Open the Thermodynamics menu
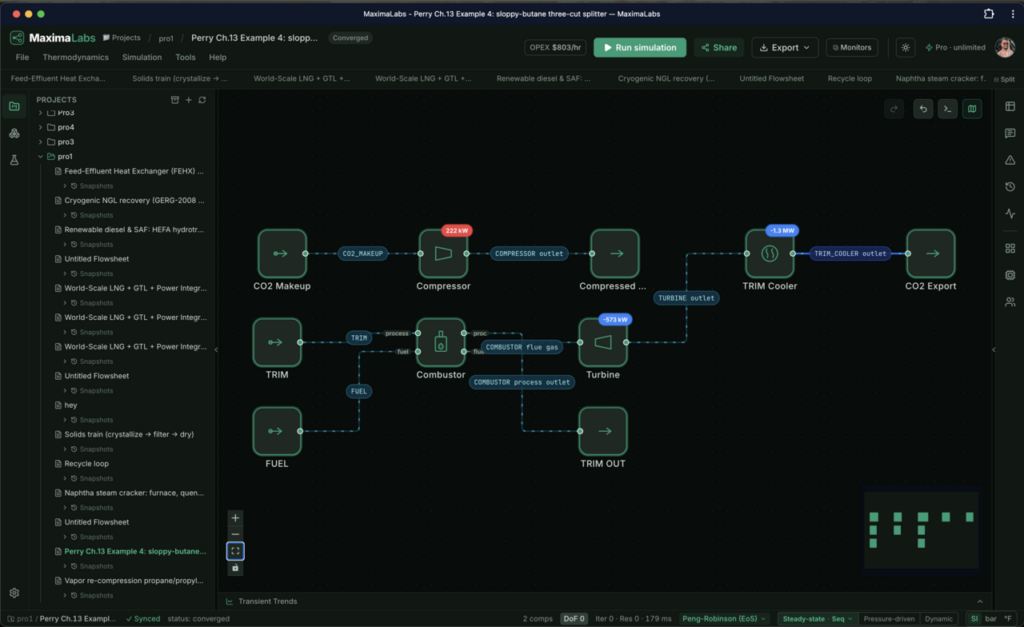 [76, 57]
